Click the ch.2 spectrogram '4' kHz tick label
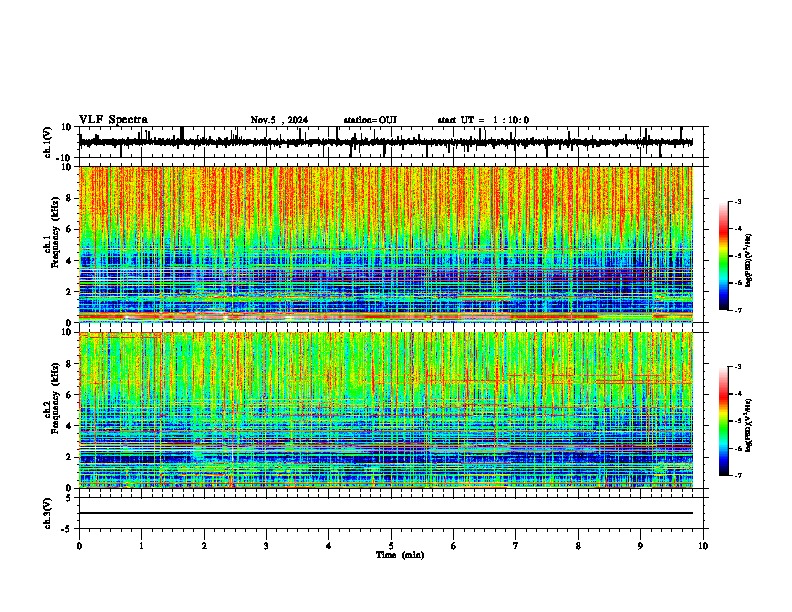The width and height of the screenshot is (792, 612). (x=69, y=427)
